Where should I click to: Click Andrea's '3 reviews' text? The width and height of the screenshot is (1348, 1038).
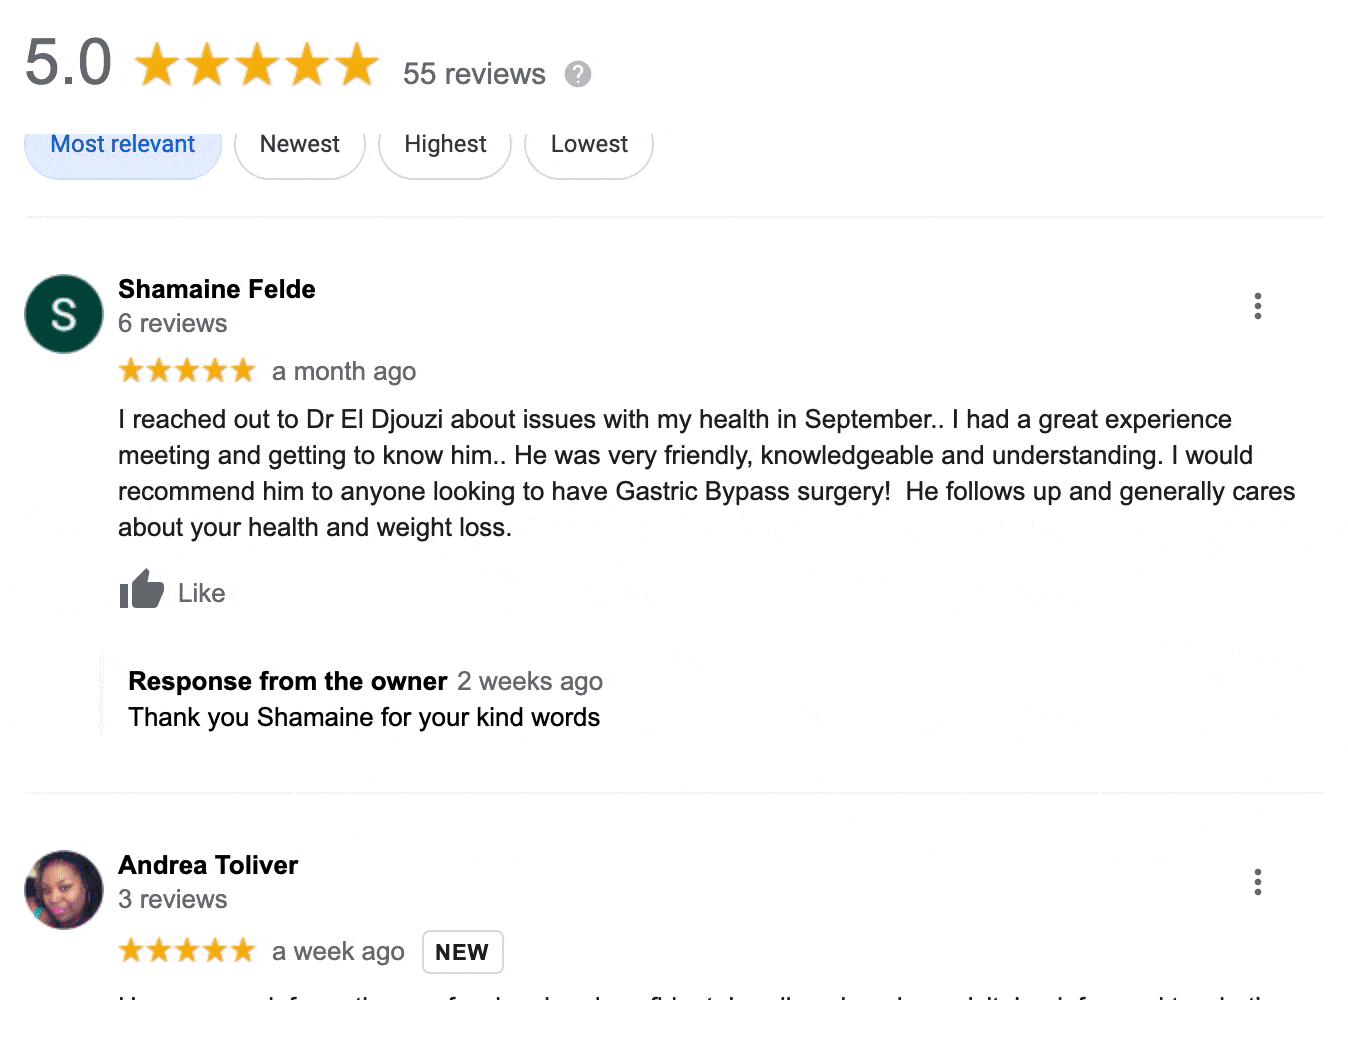(x=172, y=899)
